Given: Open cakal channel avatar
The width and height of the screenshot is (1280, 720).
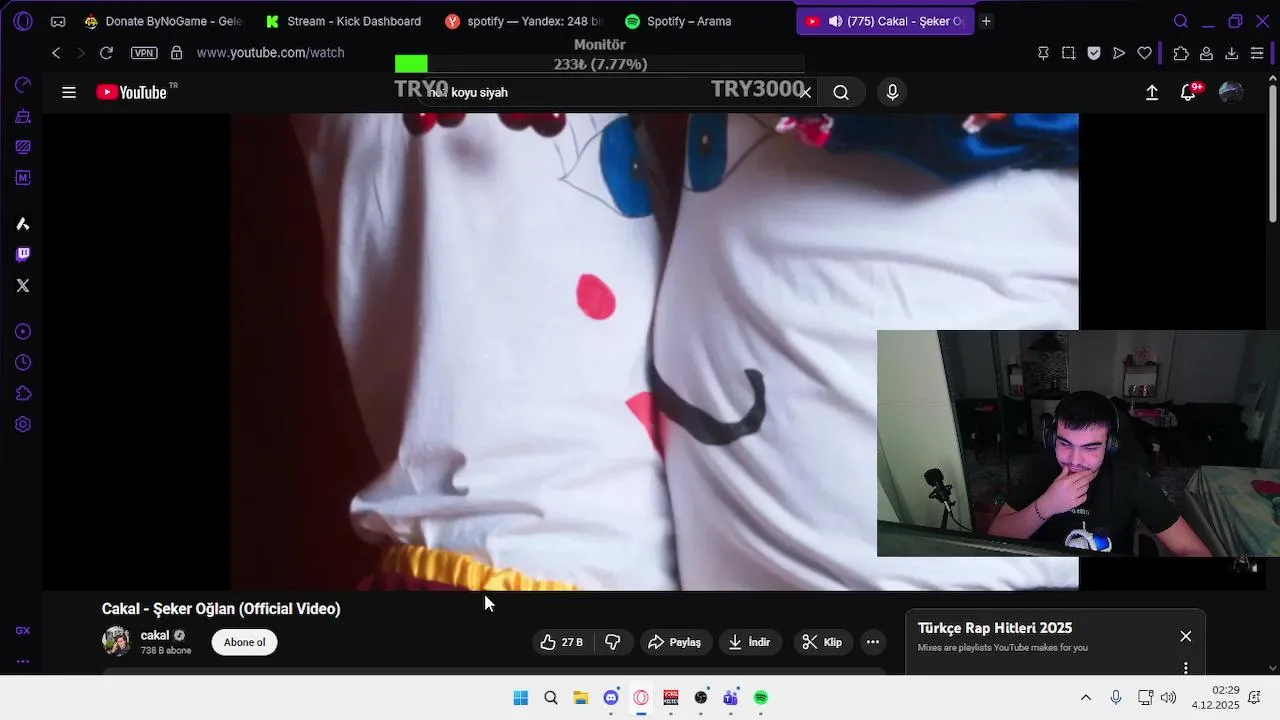Looking at the screenshot, I should click(116, 641).
